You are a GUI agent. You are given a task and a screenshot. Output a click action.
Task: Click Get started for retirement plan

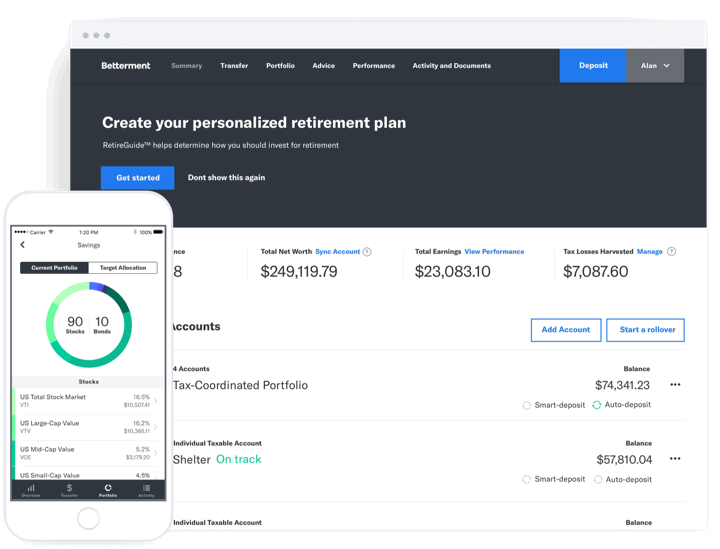(138, 178)
